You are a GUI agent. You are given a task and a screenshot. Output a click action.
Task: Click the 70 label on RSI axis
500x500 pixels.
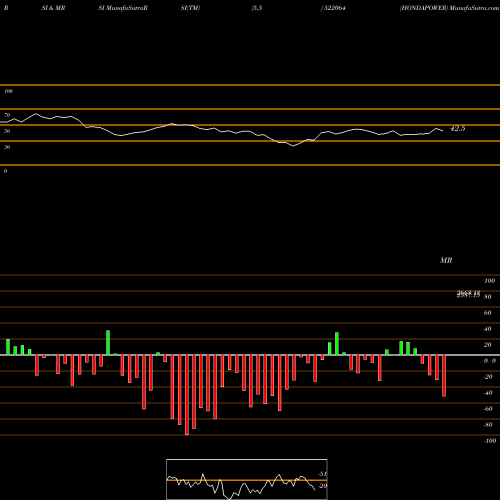(x=7, y=115)
